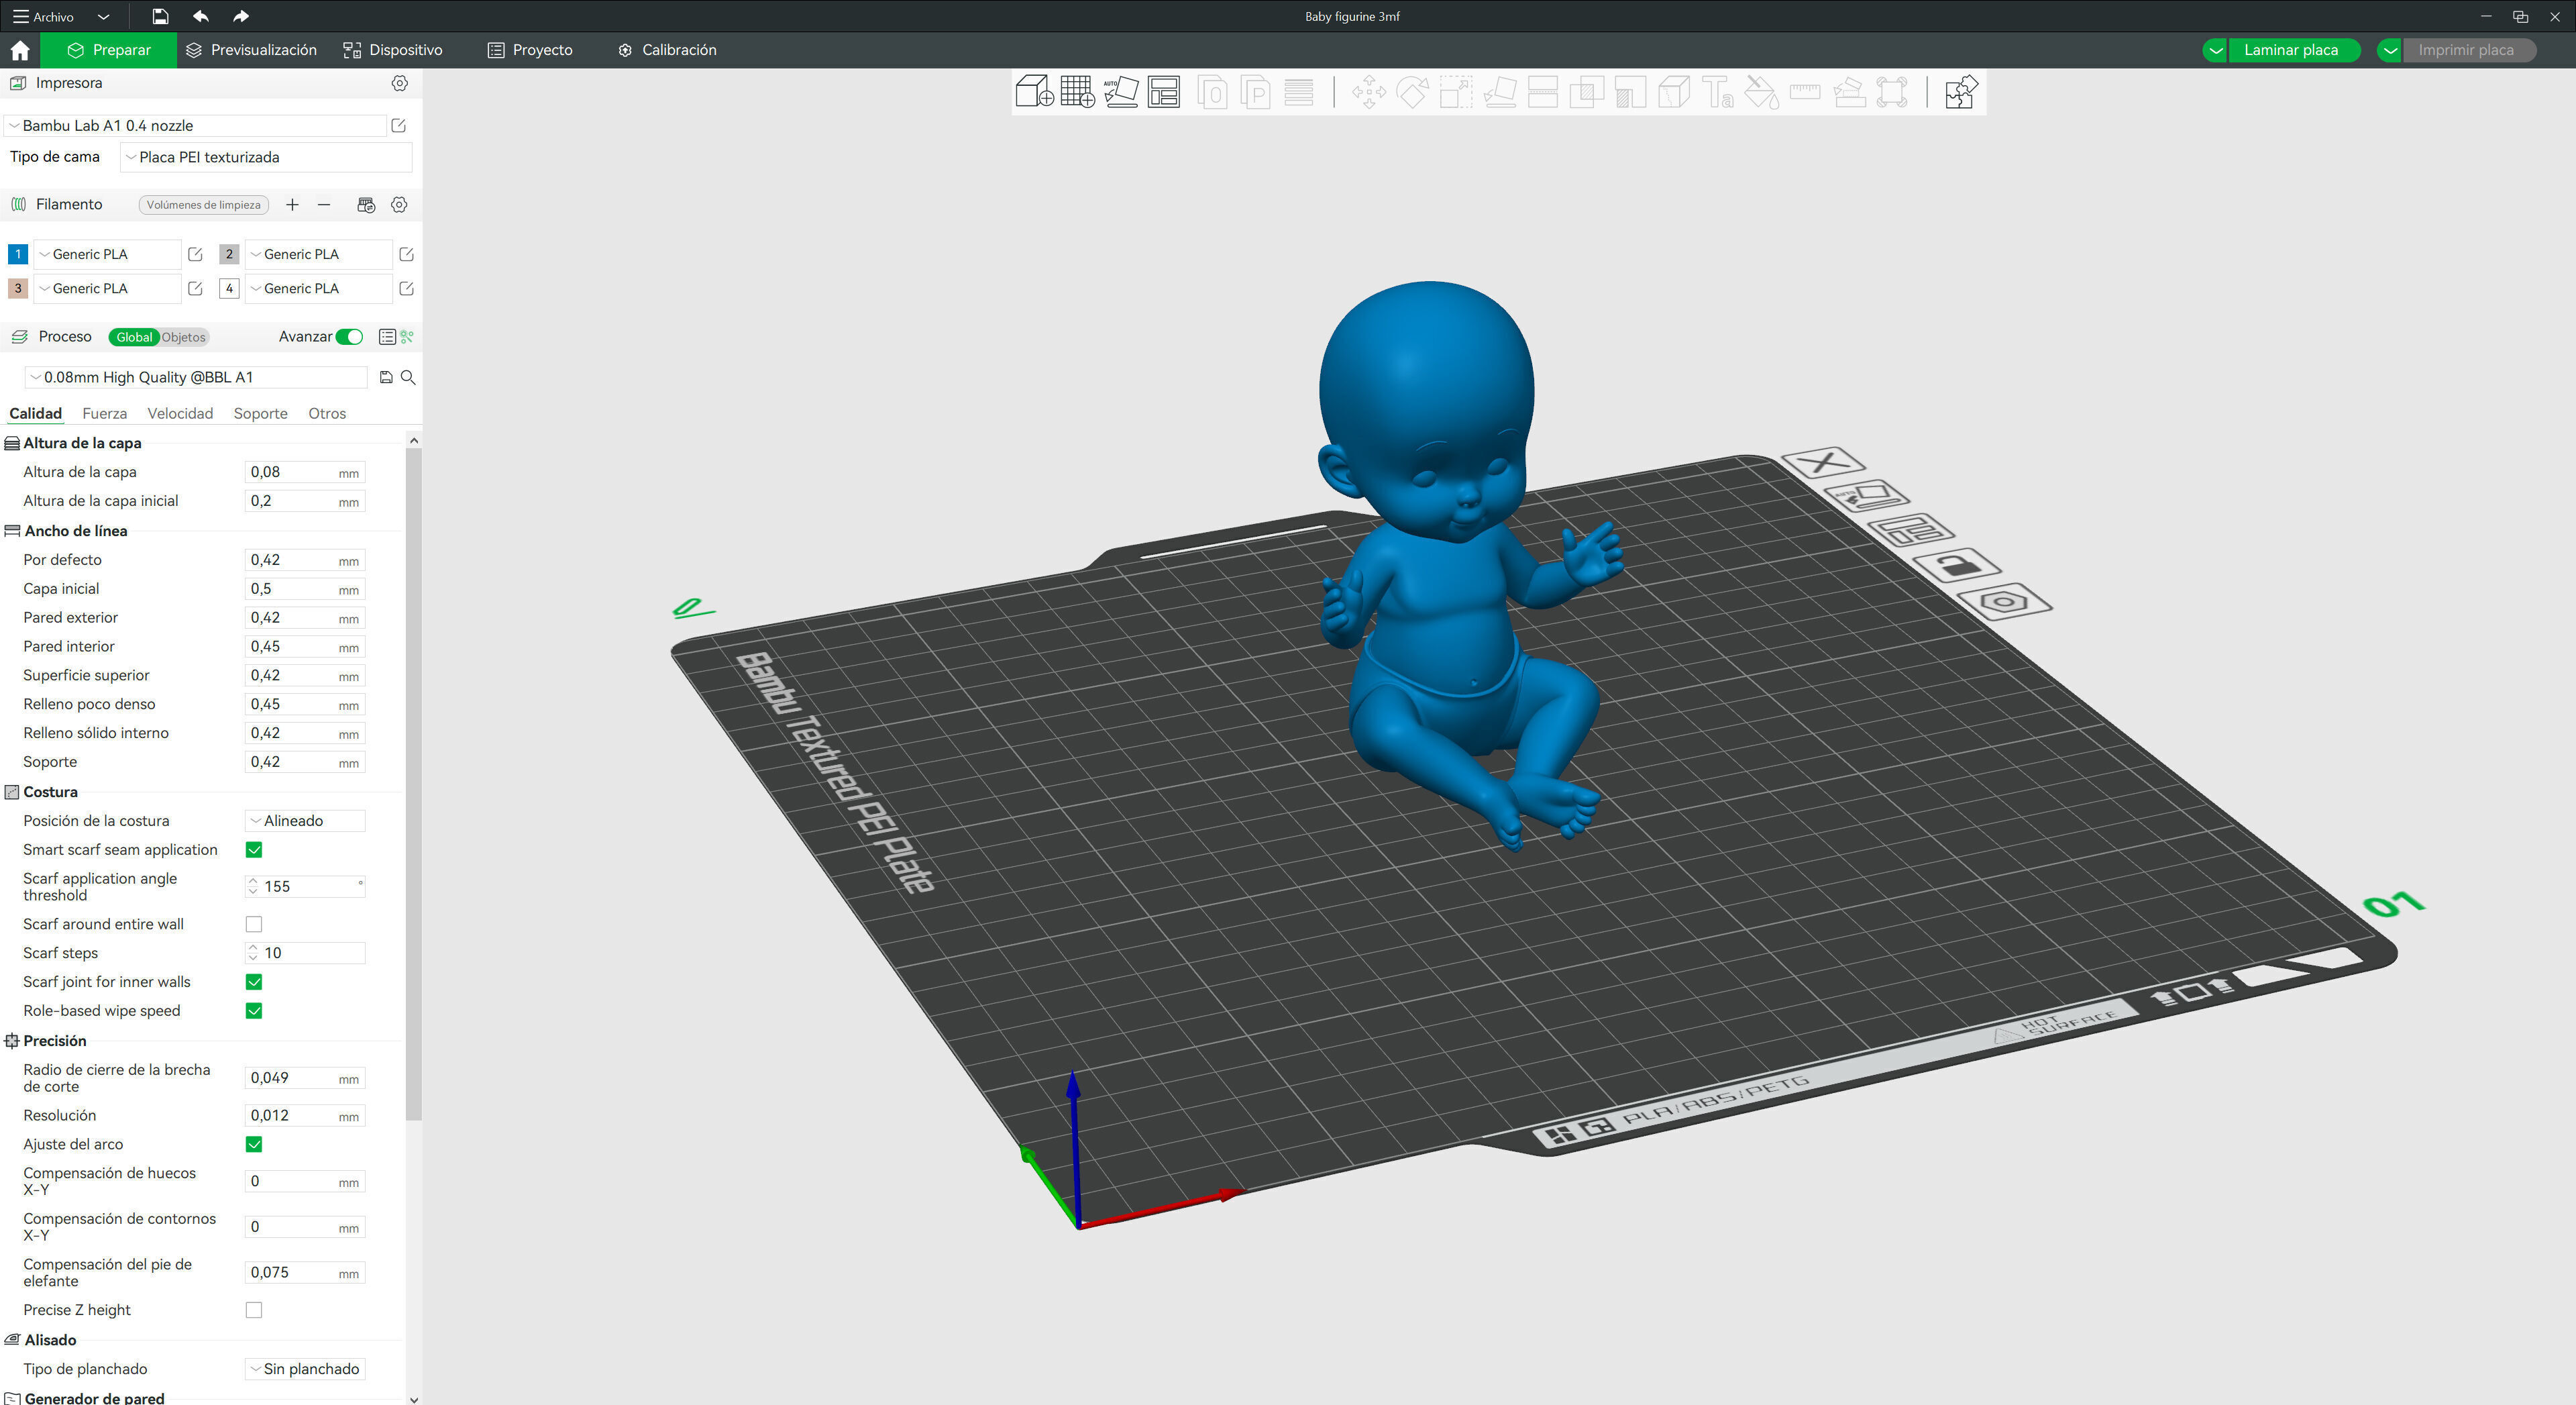Open the Fuerza settings tab
The image size is (2576, 1405).
click(104, 413)
